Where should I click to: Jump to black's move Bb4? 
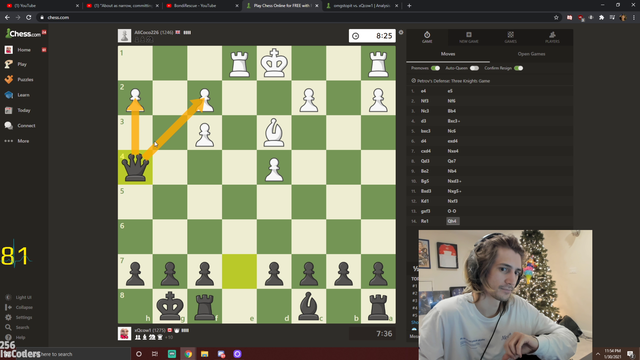[451, 111]
